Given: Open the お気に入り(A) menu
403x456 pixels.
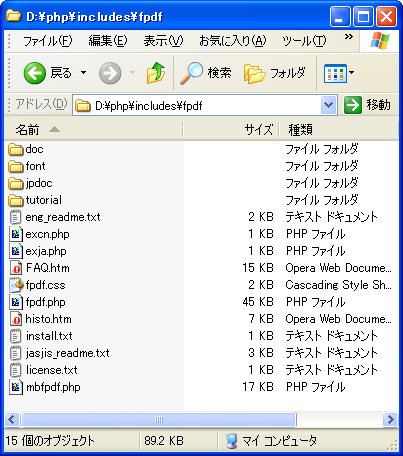Looking at the screenshot, I should 233,41.
